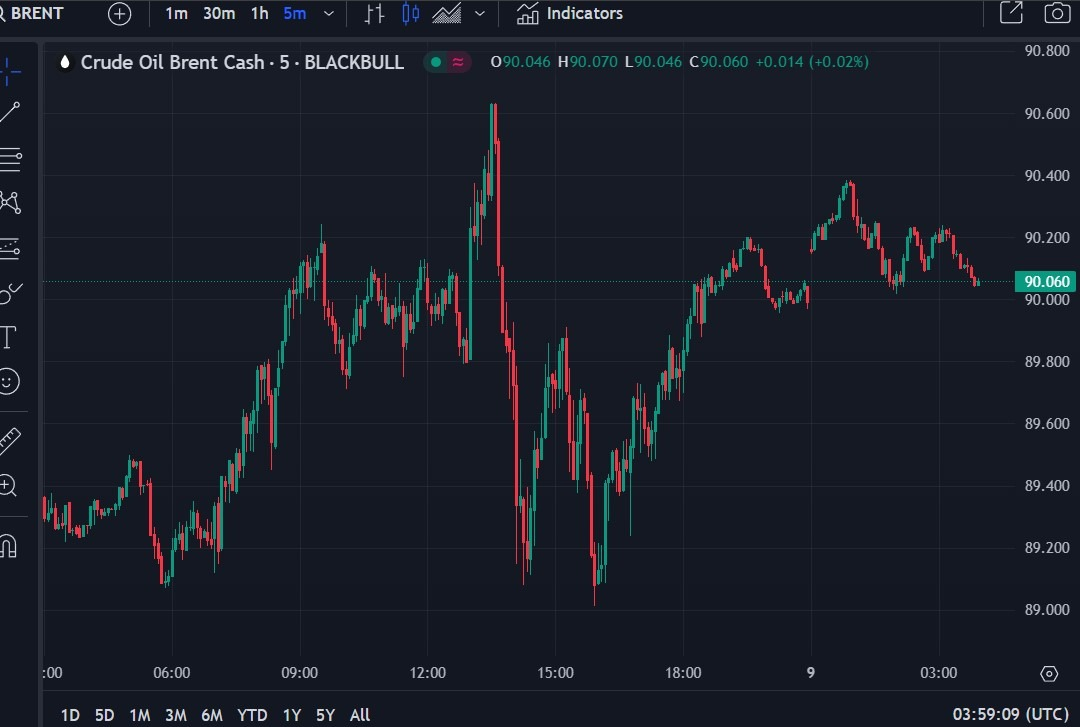Select the crosshair cursor tool
Viewport: 1080px width, 727px height.
[9, 71]
